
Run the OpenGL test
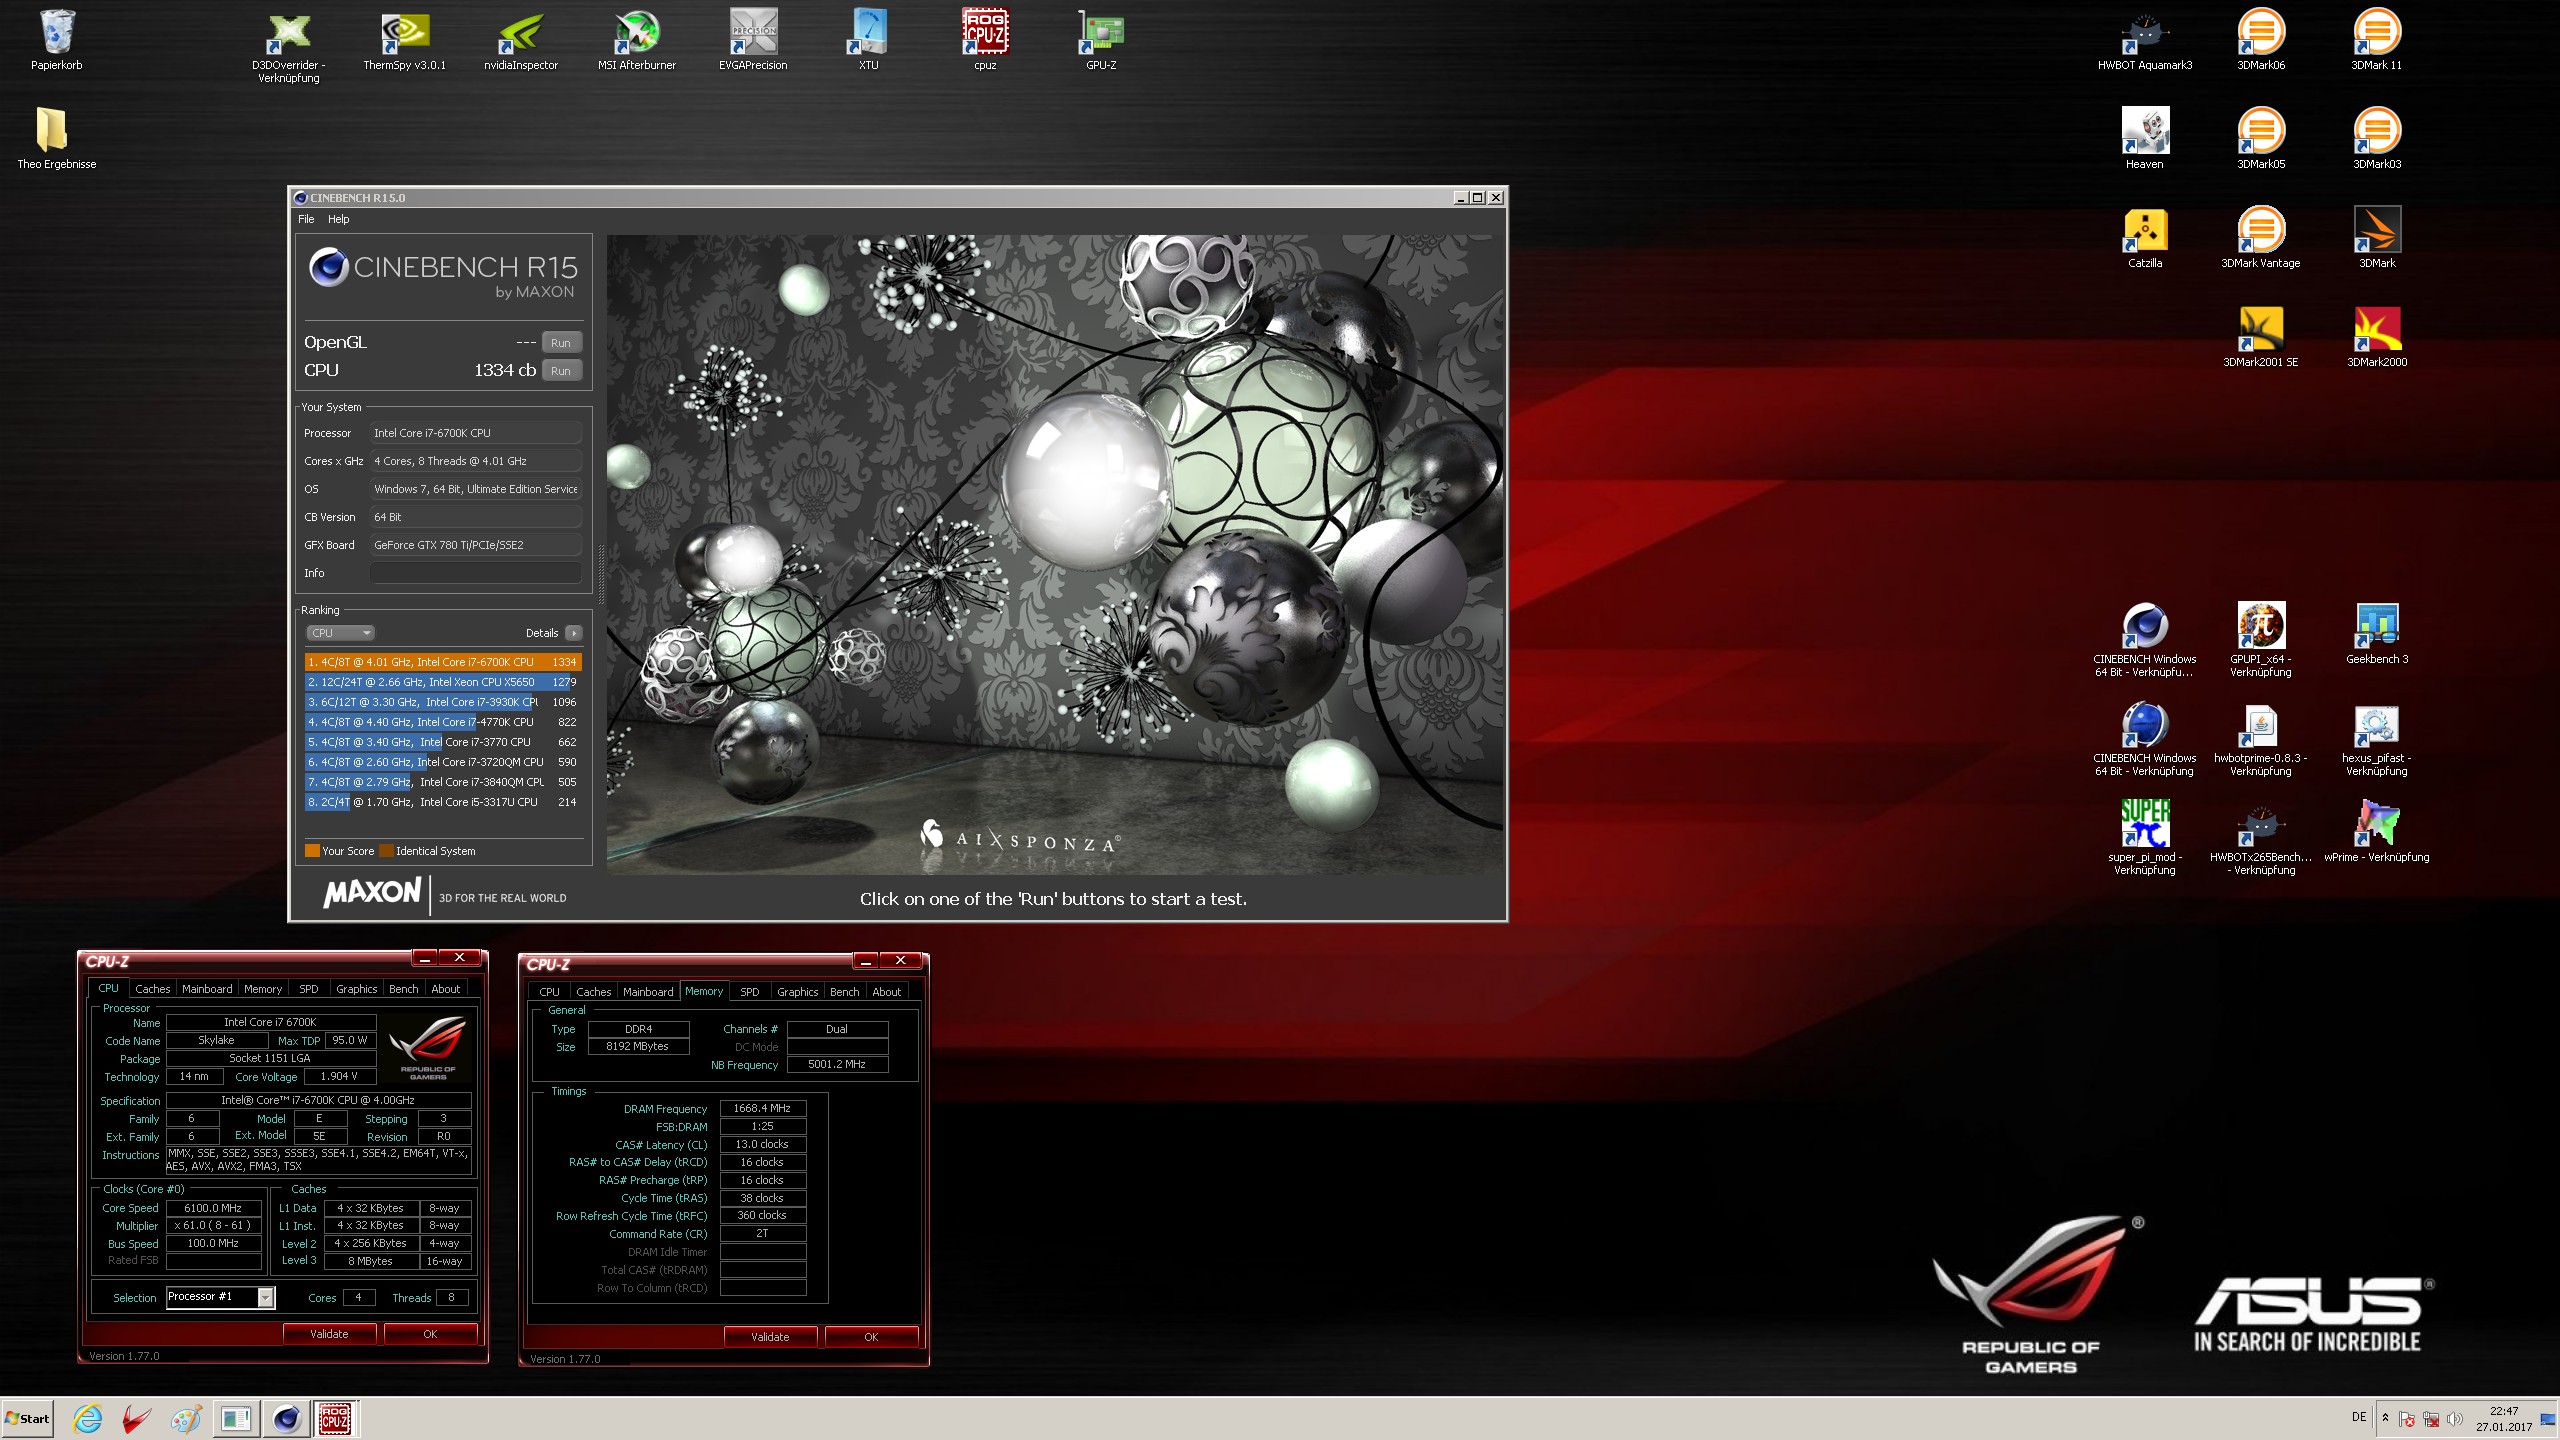[x=561, y=342]
